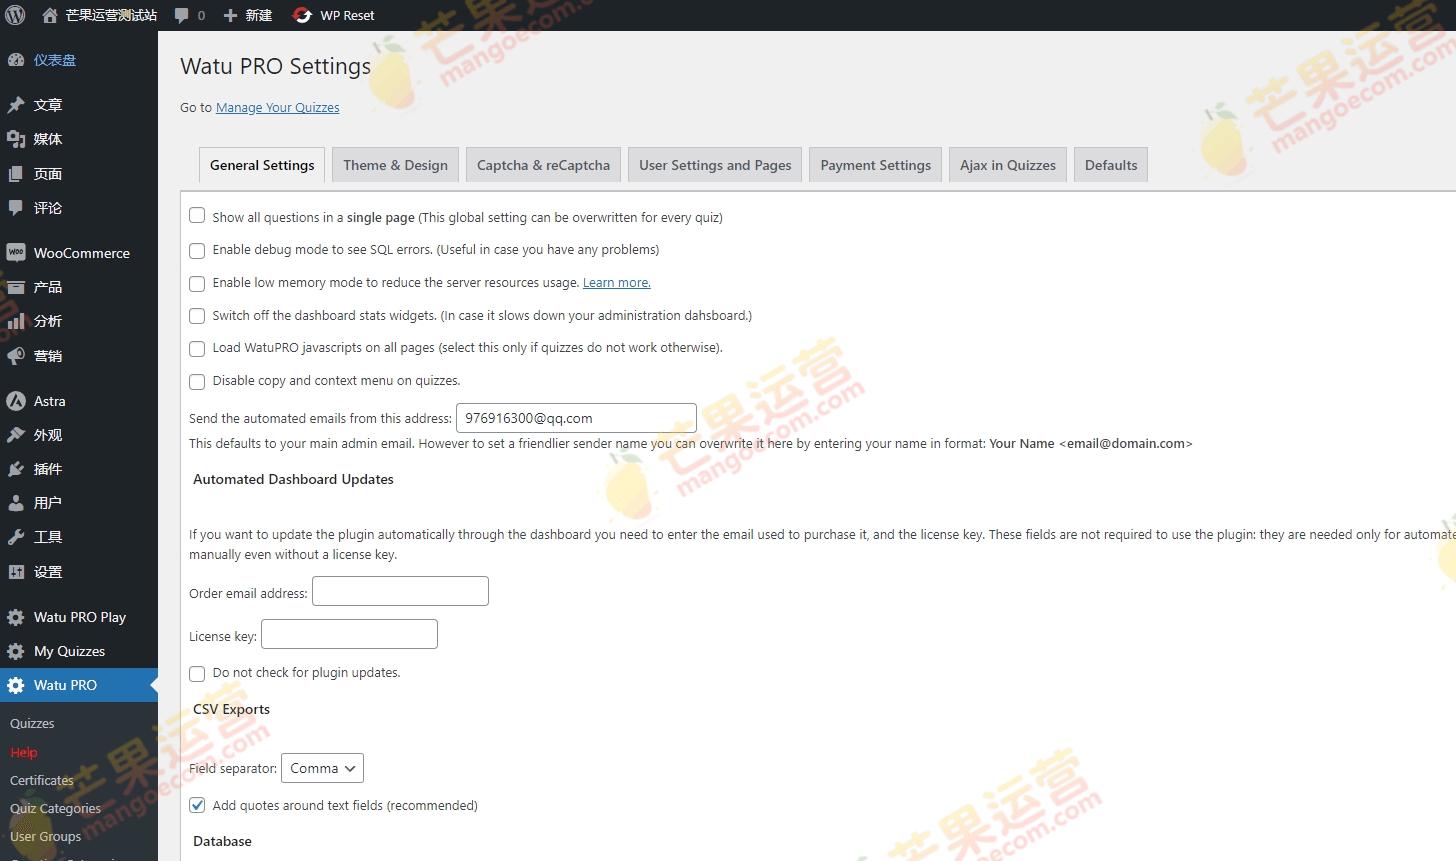This screenshot has height=861, width=1456.
Task: Click the 设置 settings icon
Action: (x=16, y=572)
